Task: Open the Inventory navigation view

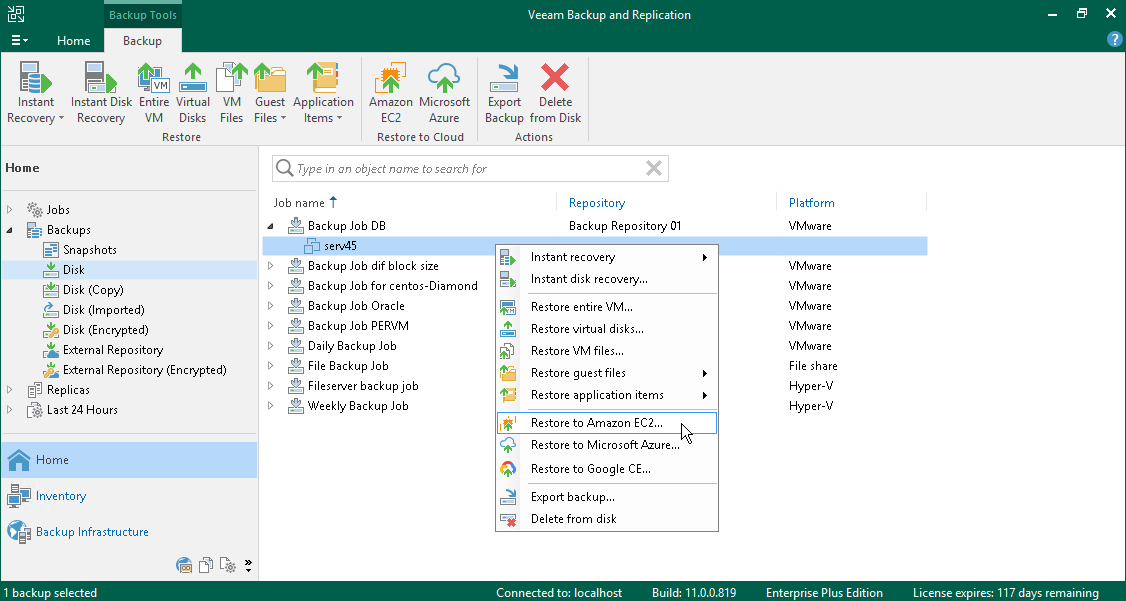Action: tap(129, 496)
